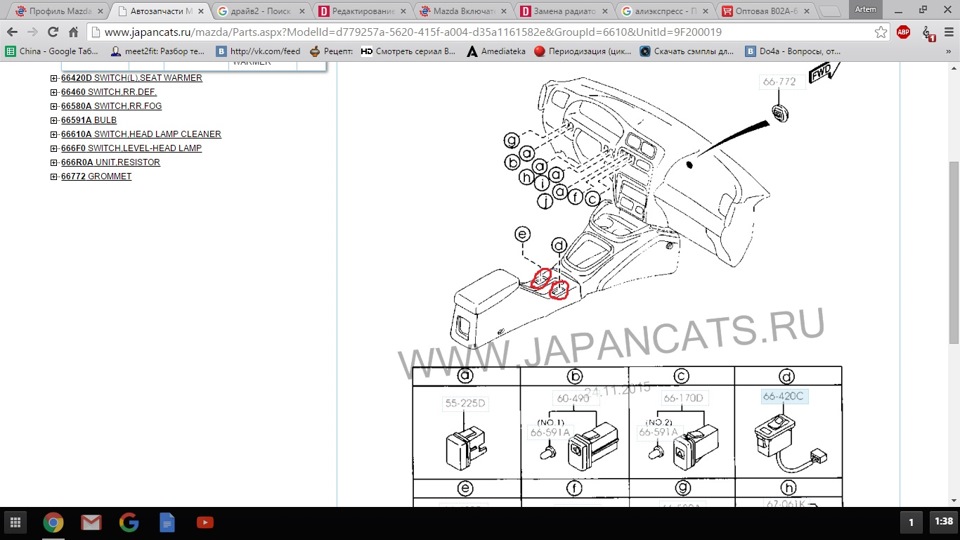The height and width of the screenshot is (540, 960).
Task: Open the AdBlock Plus extension icon
Action: [x=903, y=32]
